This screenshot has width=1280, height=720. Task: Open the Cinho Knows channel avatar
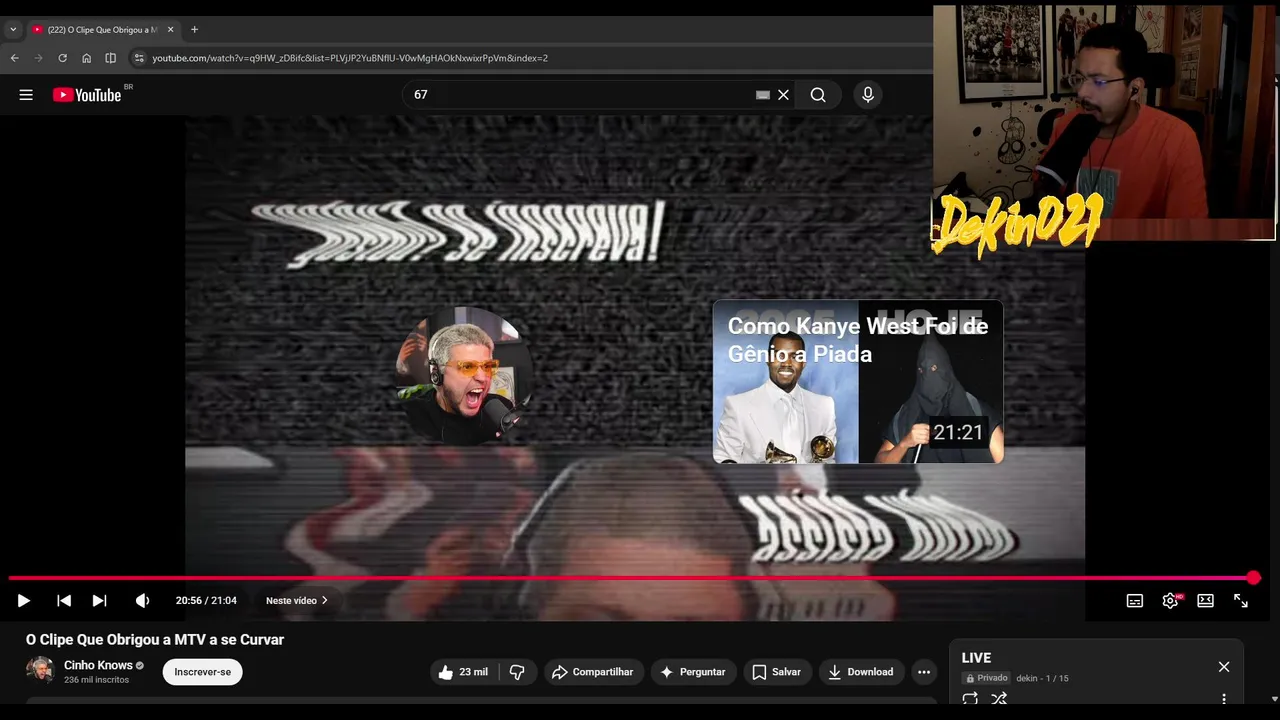40,670
